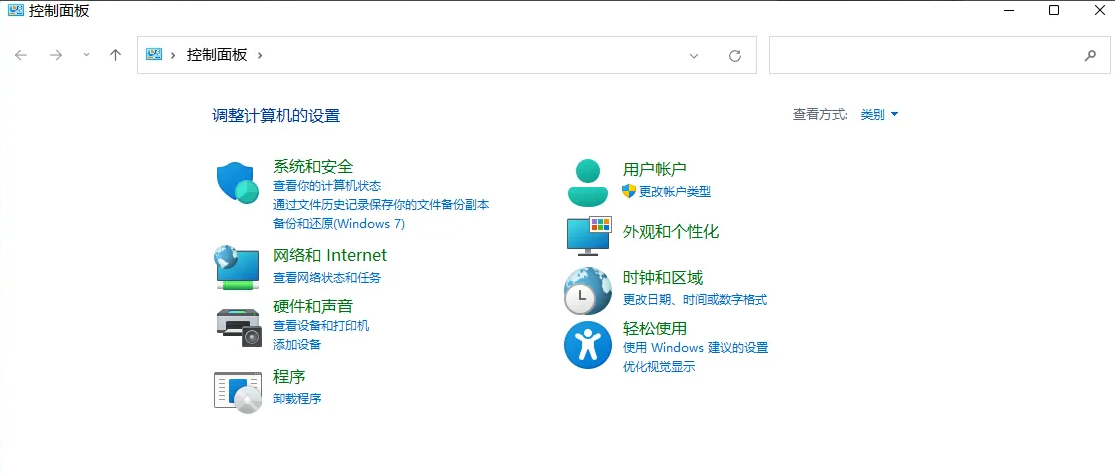Select the 控制面板 breadcrumb in address bar
Screen dimensions: 1115x476
coord(217,55)
